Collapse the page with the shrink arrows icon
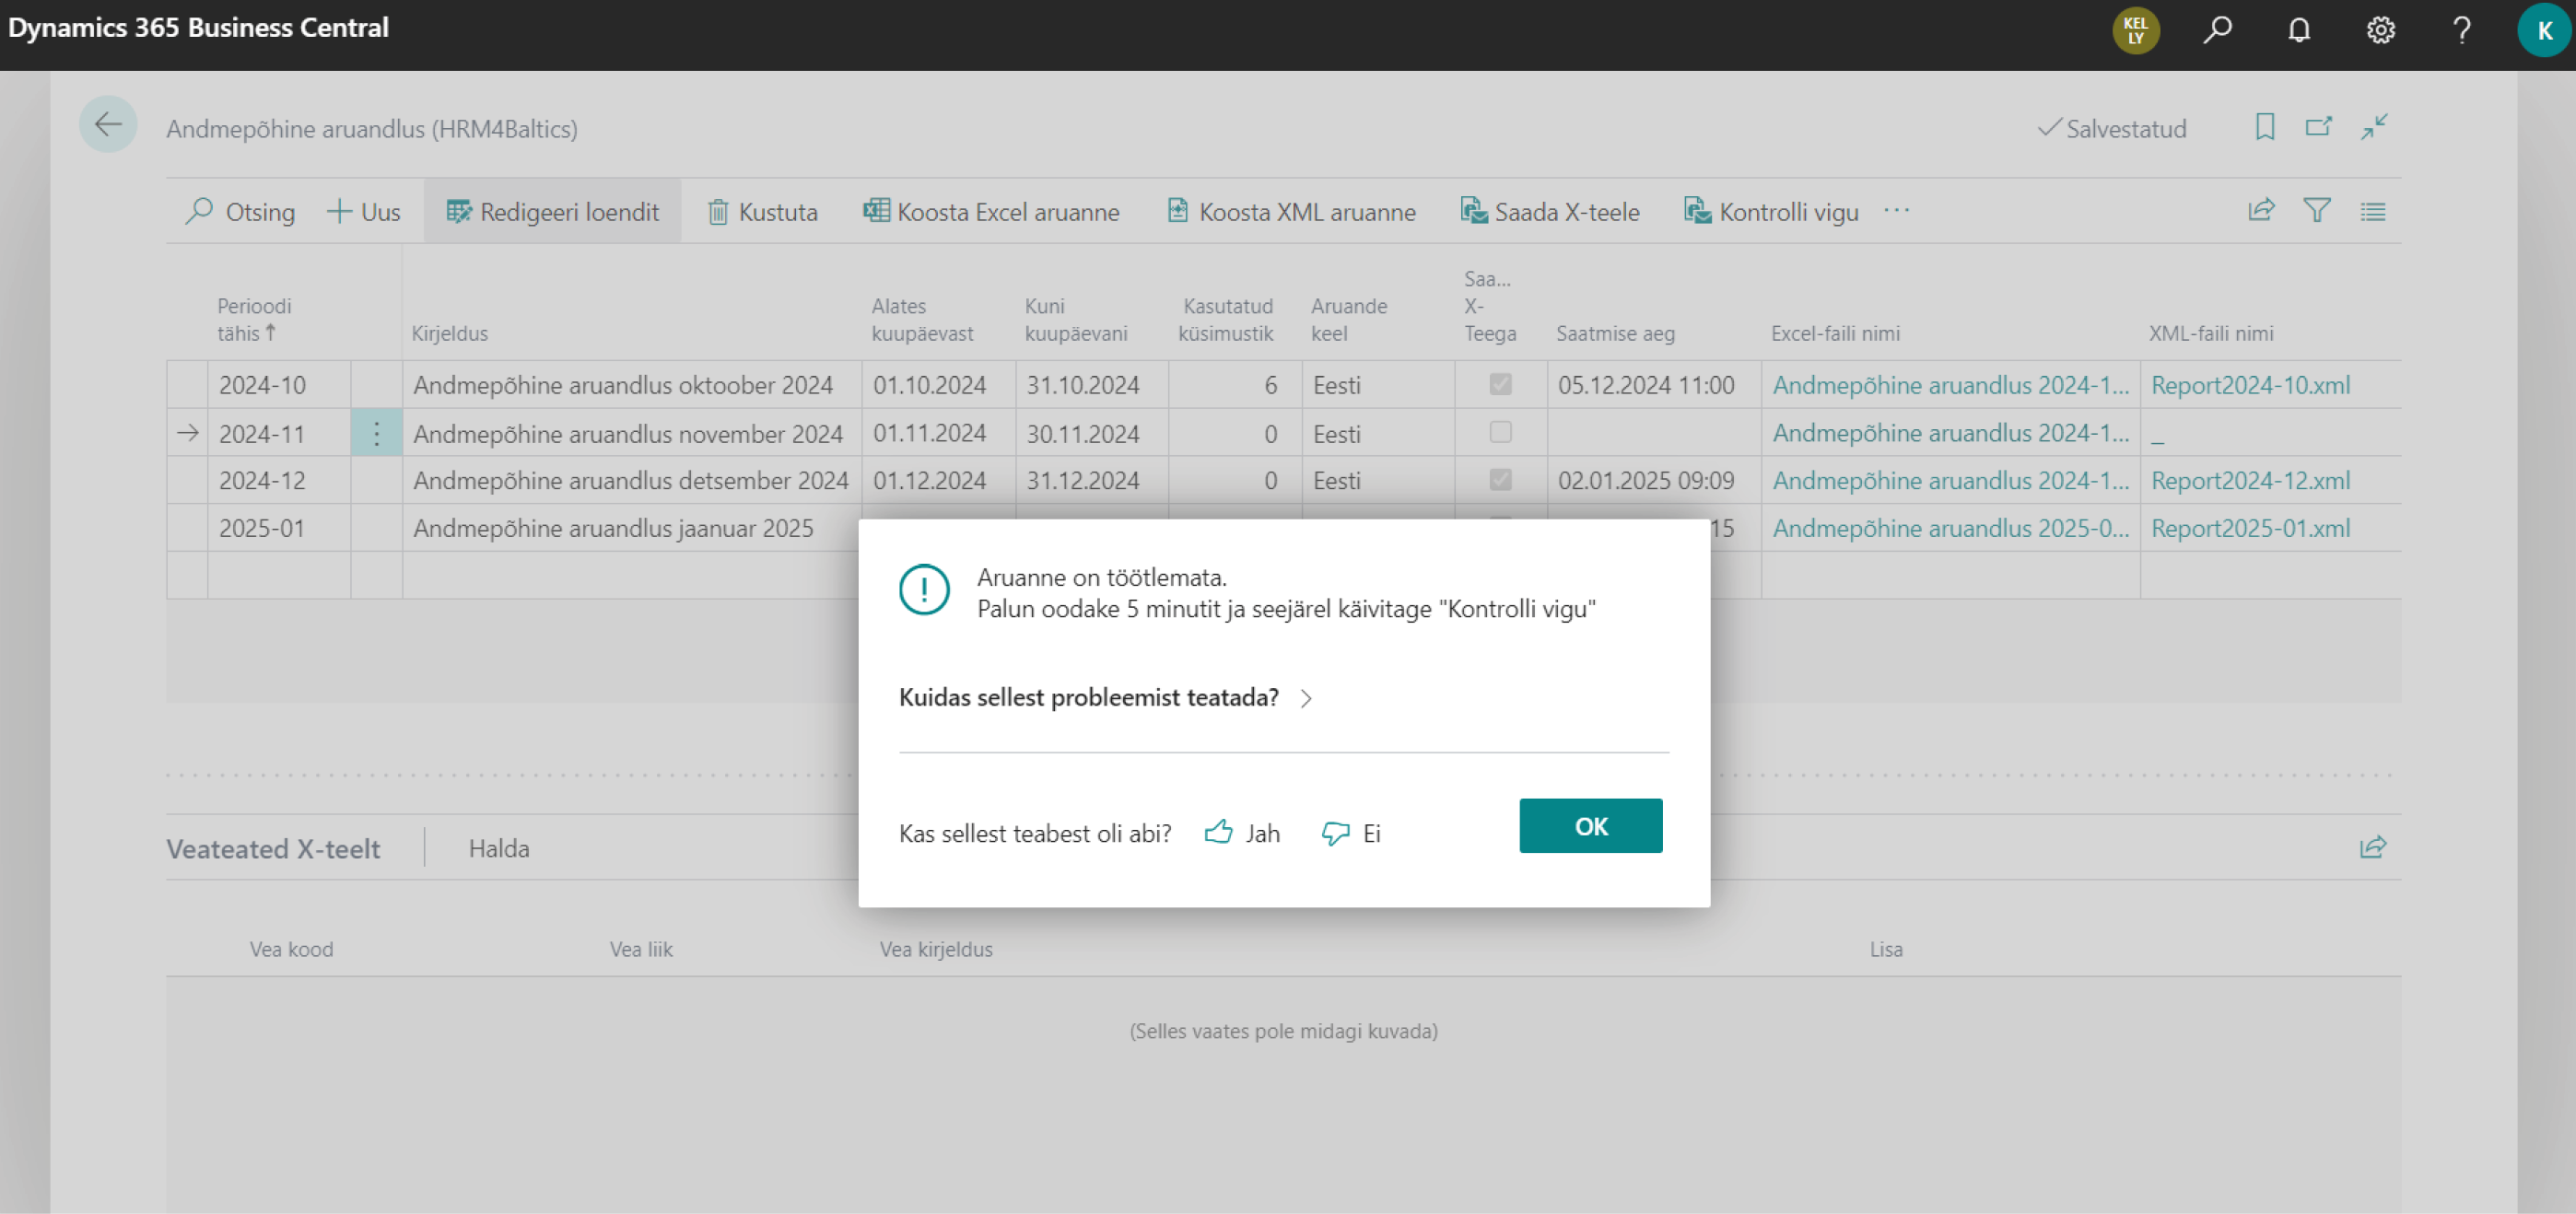Screen dimensions: 2576x1214 (2374, 127)
